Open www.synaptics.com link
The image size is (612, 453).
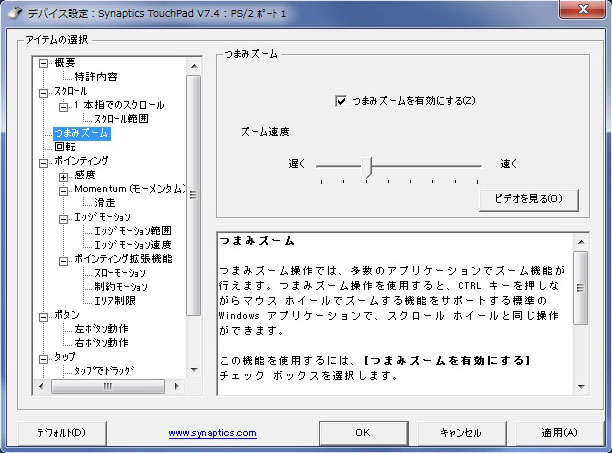[212, 433]
